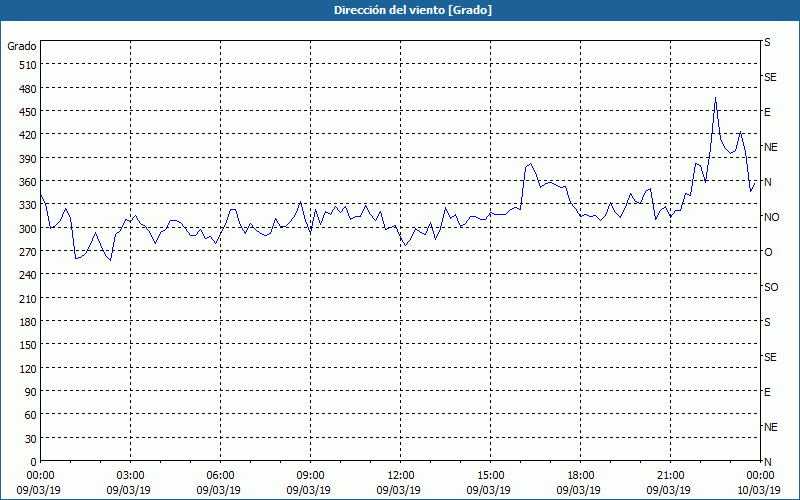Click the 09/03/19 date under 06:00
The height and width of the screenshot is (500, 800).
click(x=219, y=490)
